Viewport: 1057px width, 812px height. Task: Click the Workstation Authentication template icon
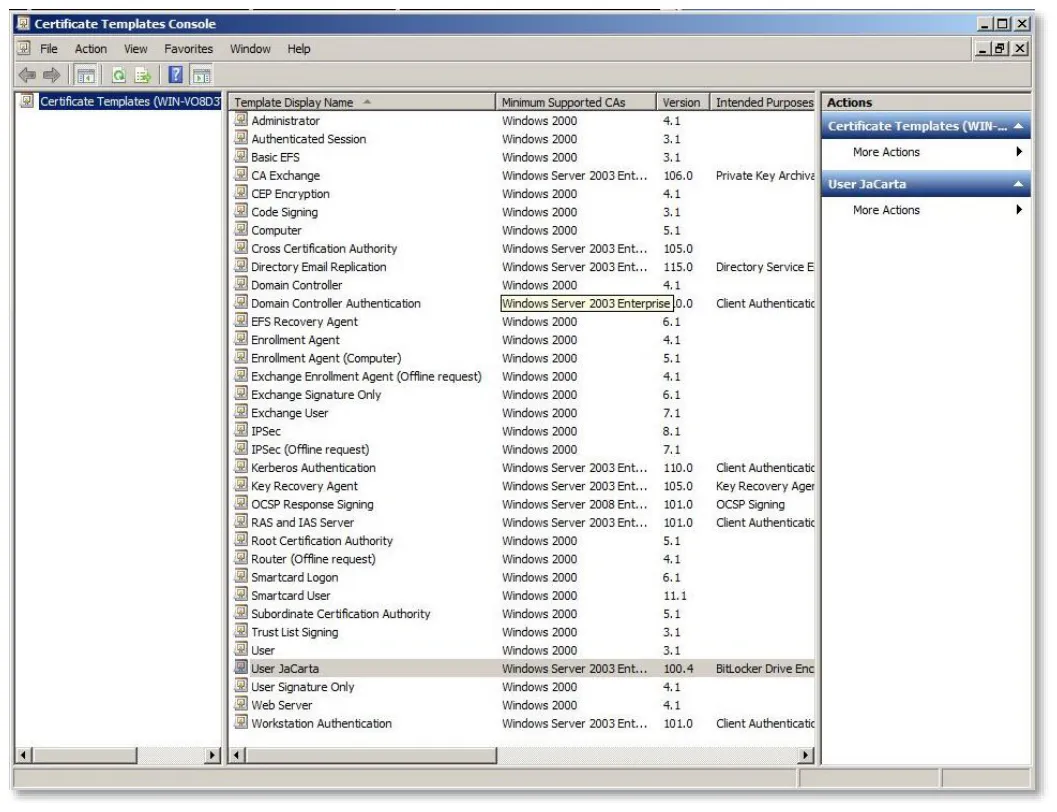(241, 722)
